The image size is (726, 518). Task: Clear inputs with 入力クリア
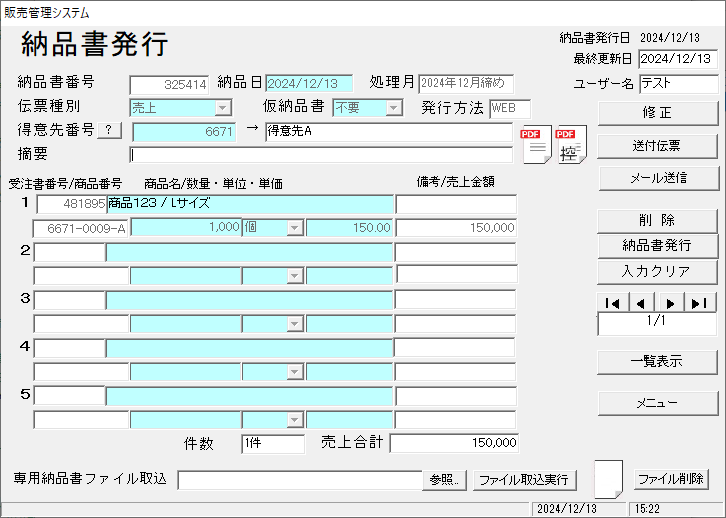click(657, 272)
